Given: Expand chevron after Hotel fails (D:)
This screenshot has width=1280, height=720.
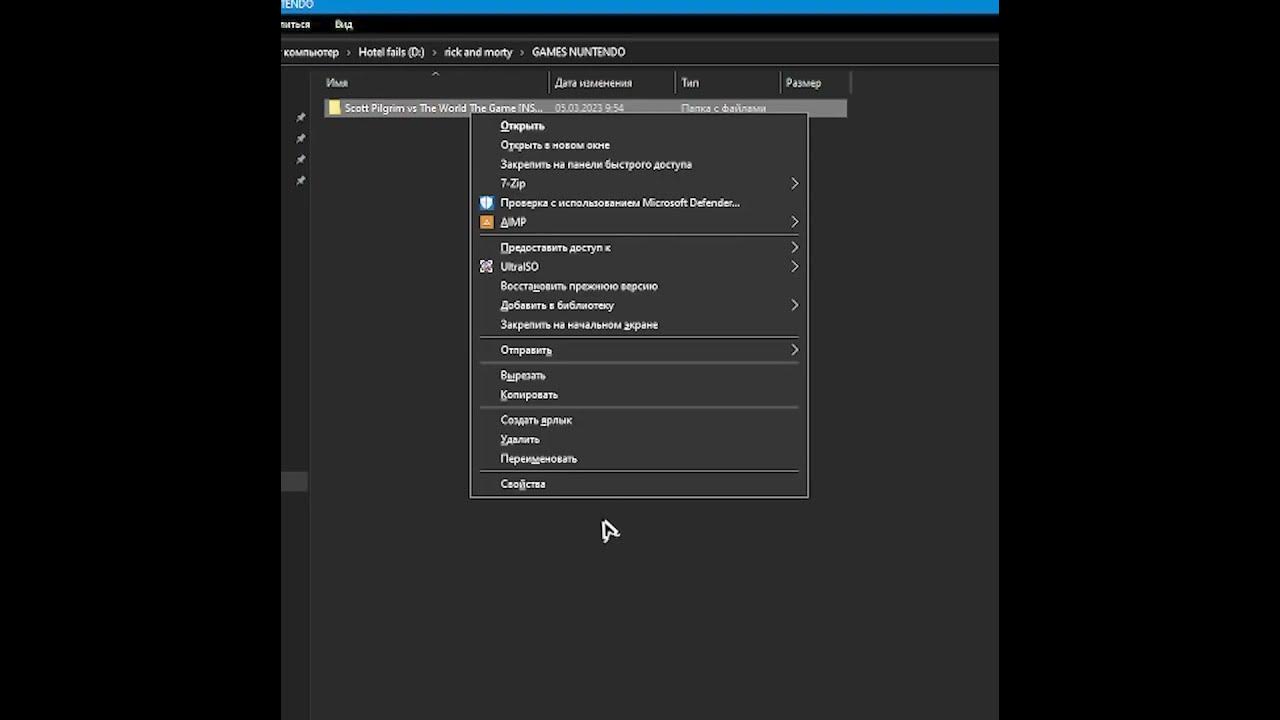Looking at the screenshot, I should pos(434,52).
